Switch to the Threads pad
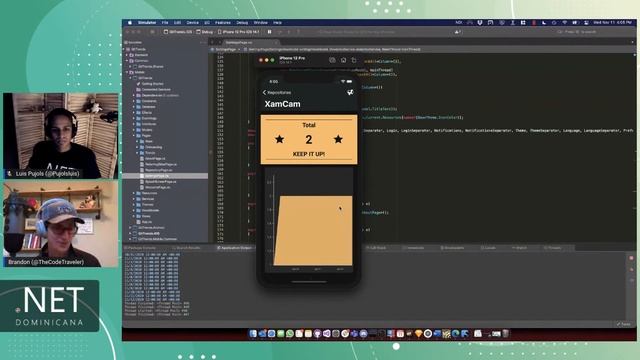640x360 pixels. click(553, 248)
